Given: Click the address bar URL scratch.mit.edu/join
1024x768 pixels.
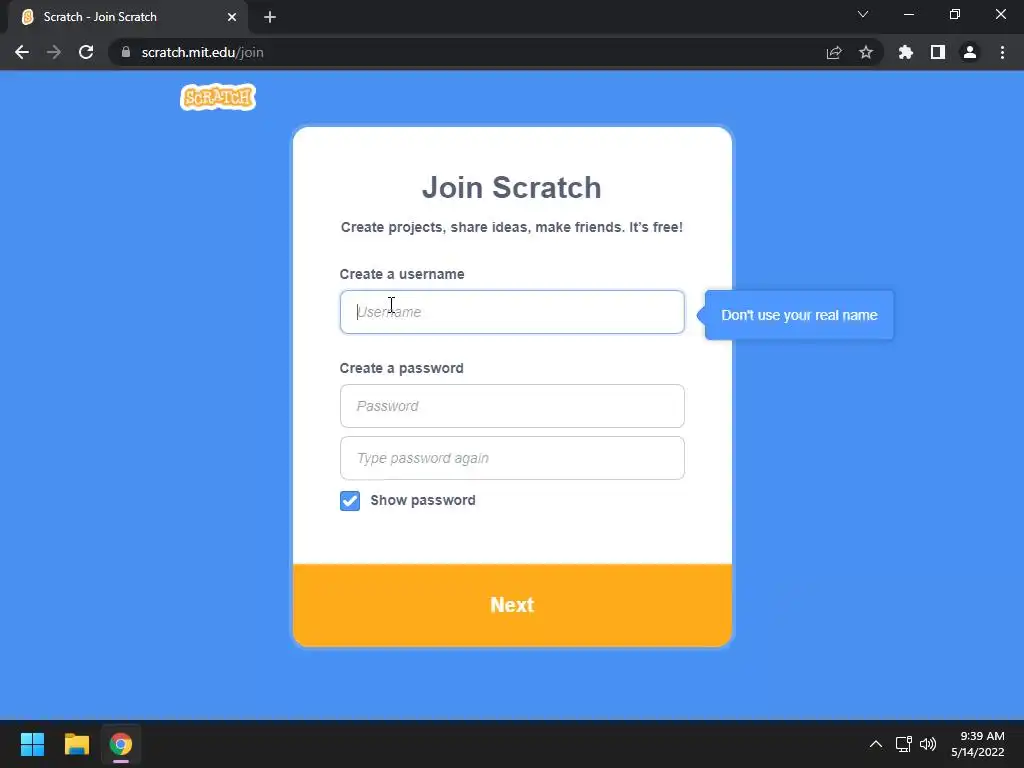Looking at the screenshot, I should [x=202, y=52].
